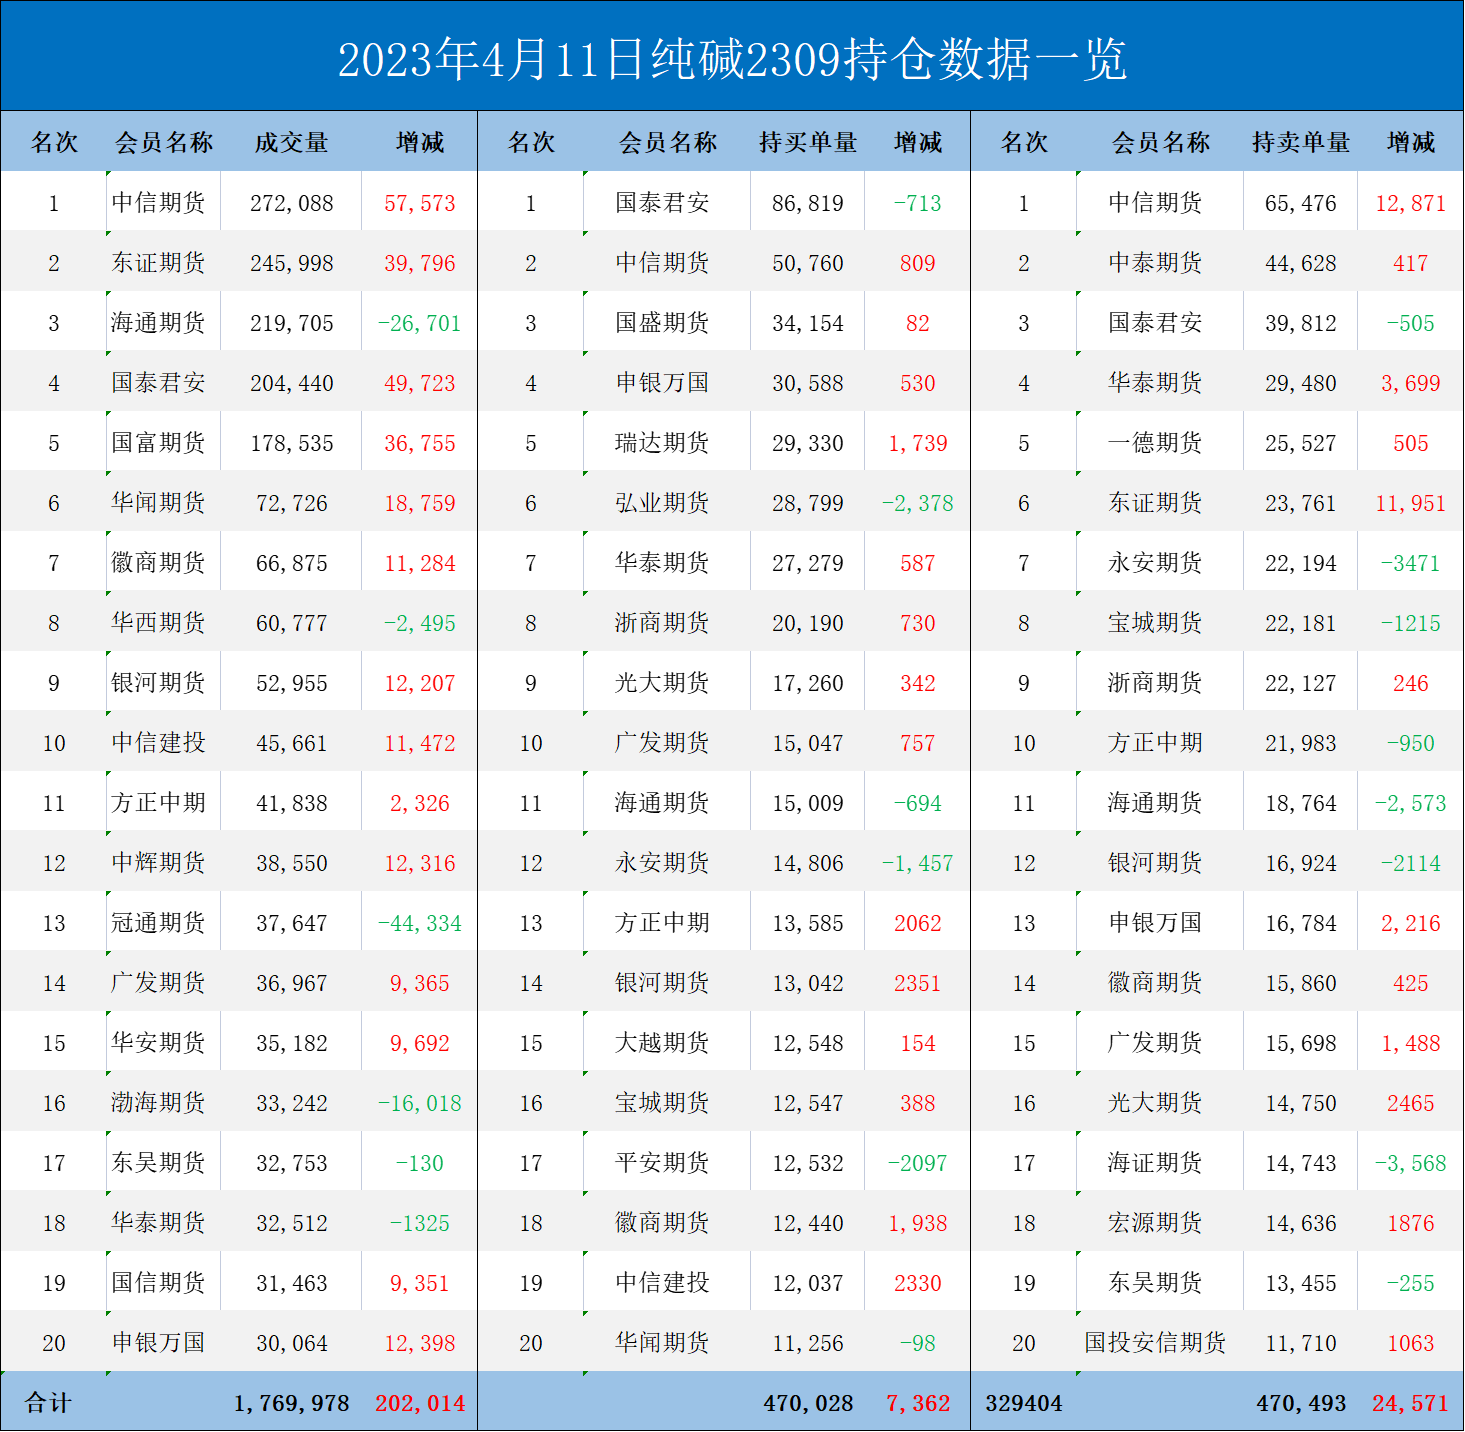Click 东证期货 in the volume ranking
The width and height of the screenshot is (1465, 1432).
click(158, 263)
